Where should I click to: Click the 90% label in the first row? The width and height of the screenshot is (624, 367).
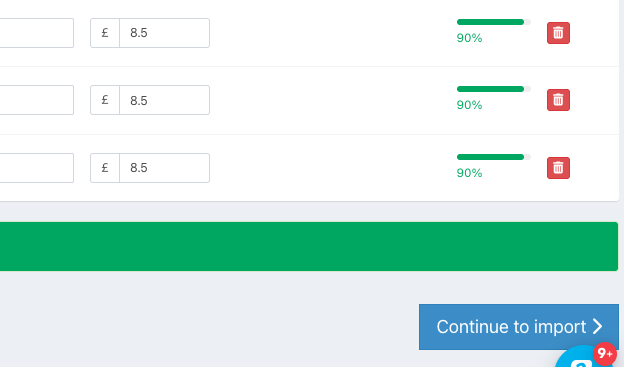click(x=470, y=38)
